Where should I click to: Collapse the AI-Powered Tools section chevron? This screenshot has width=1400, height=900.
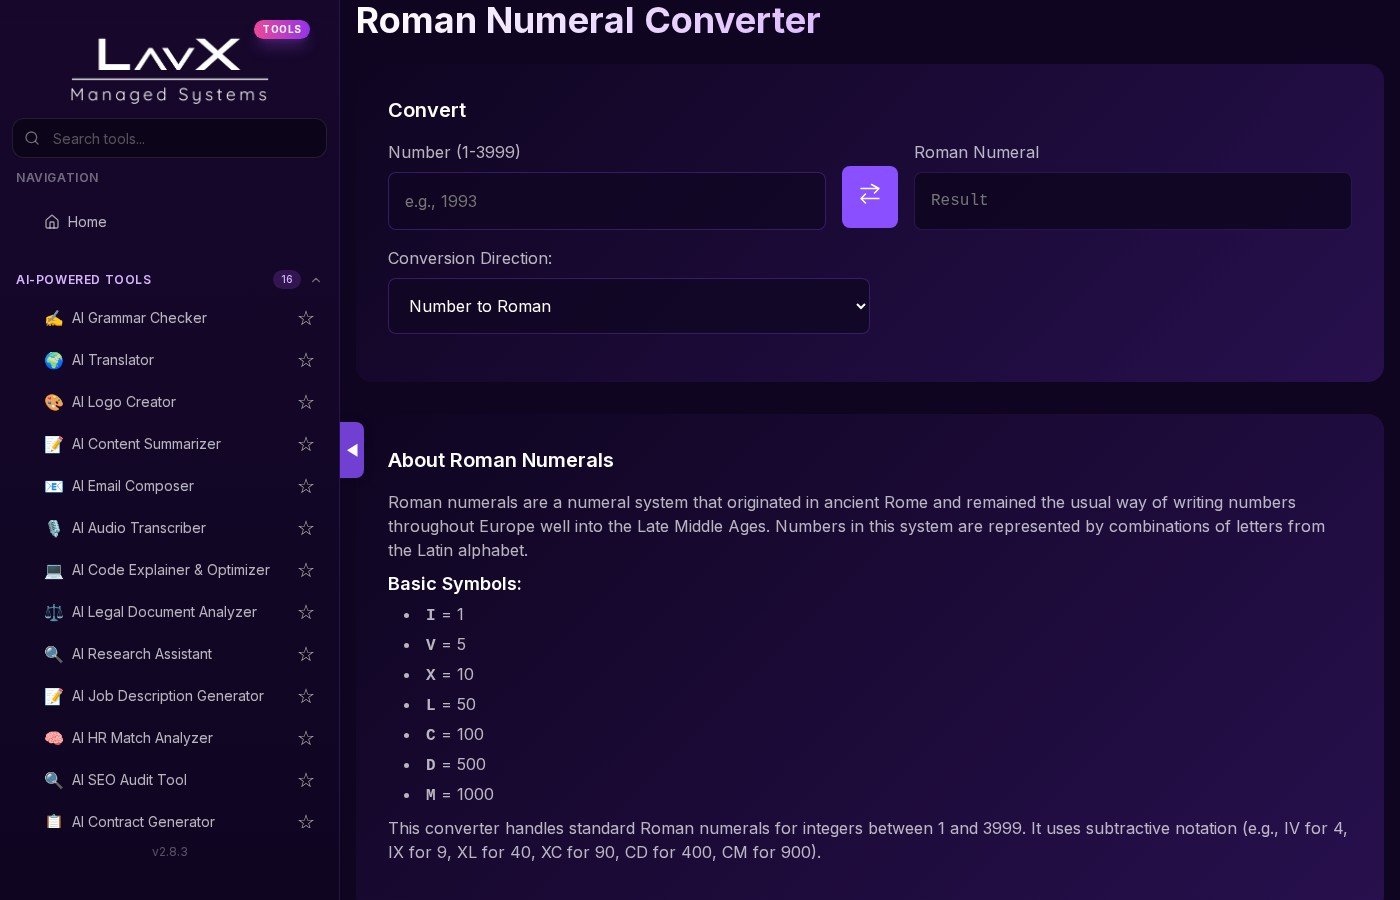coord(316,280)
